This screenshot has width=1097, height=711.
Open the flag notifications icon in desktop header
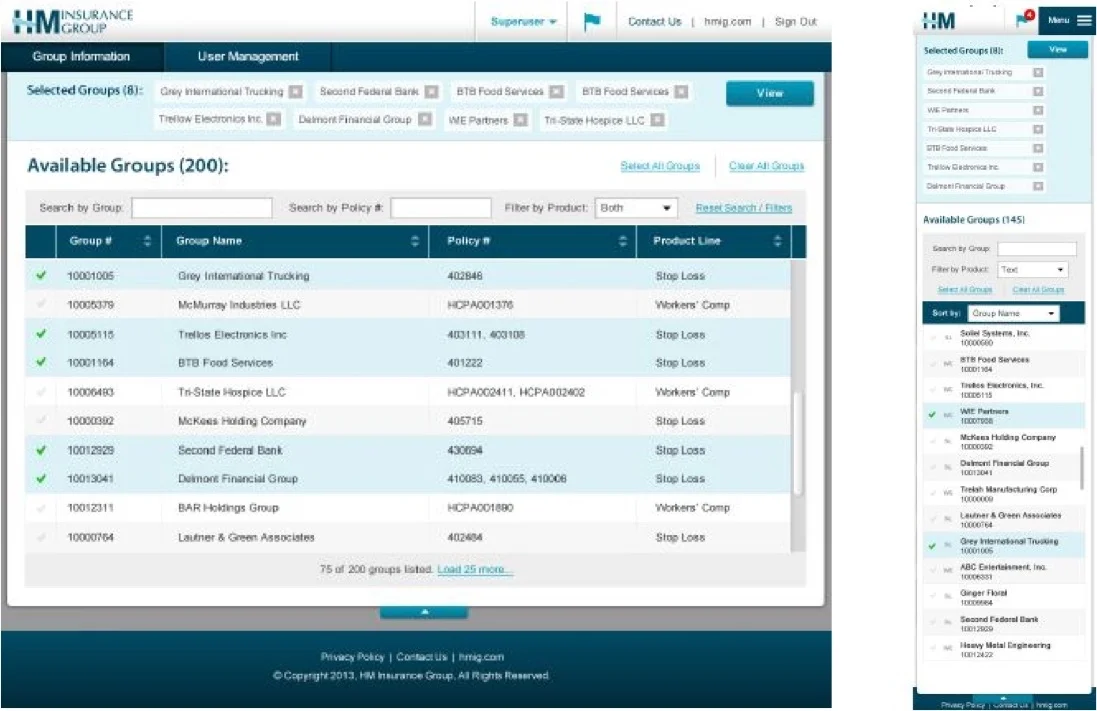coord(592,22)
